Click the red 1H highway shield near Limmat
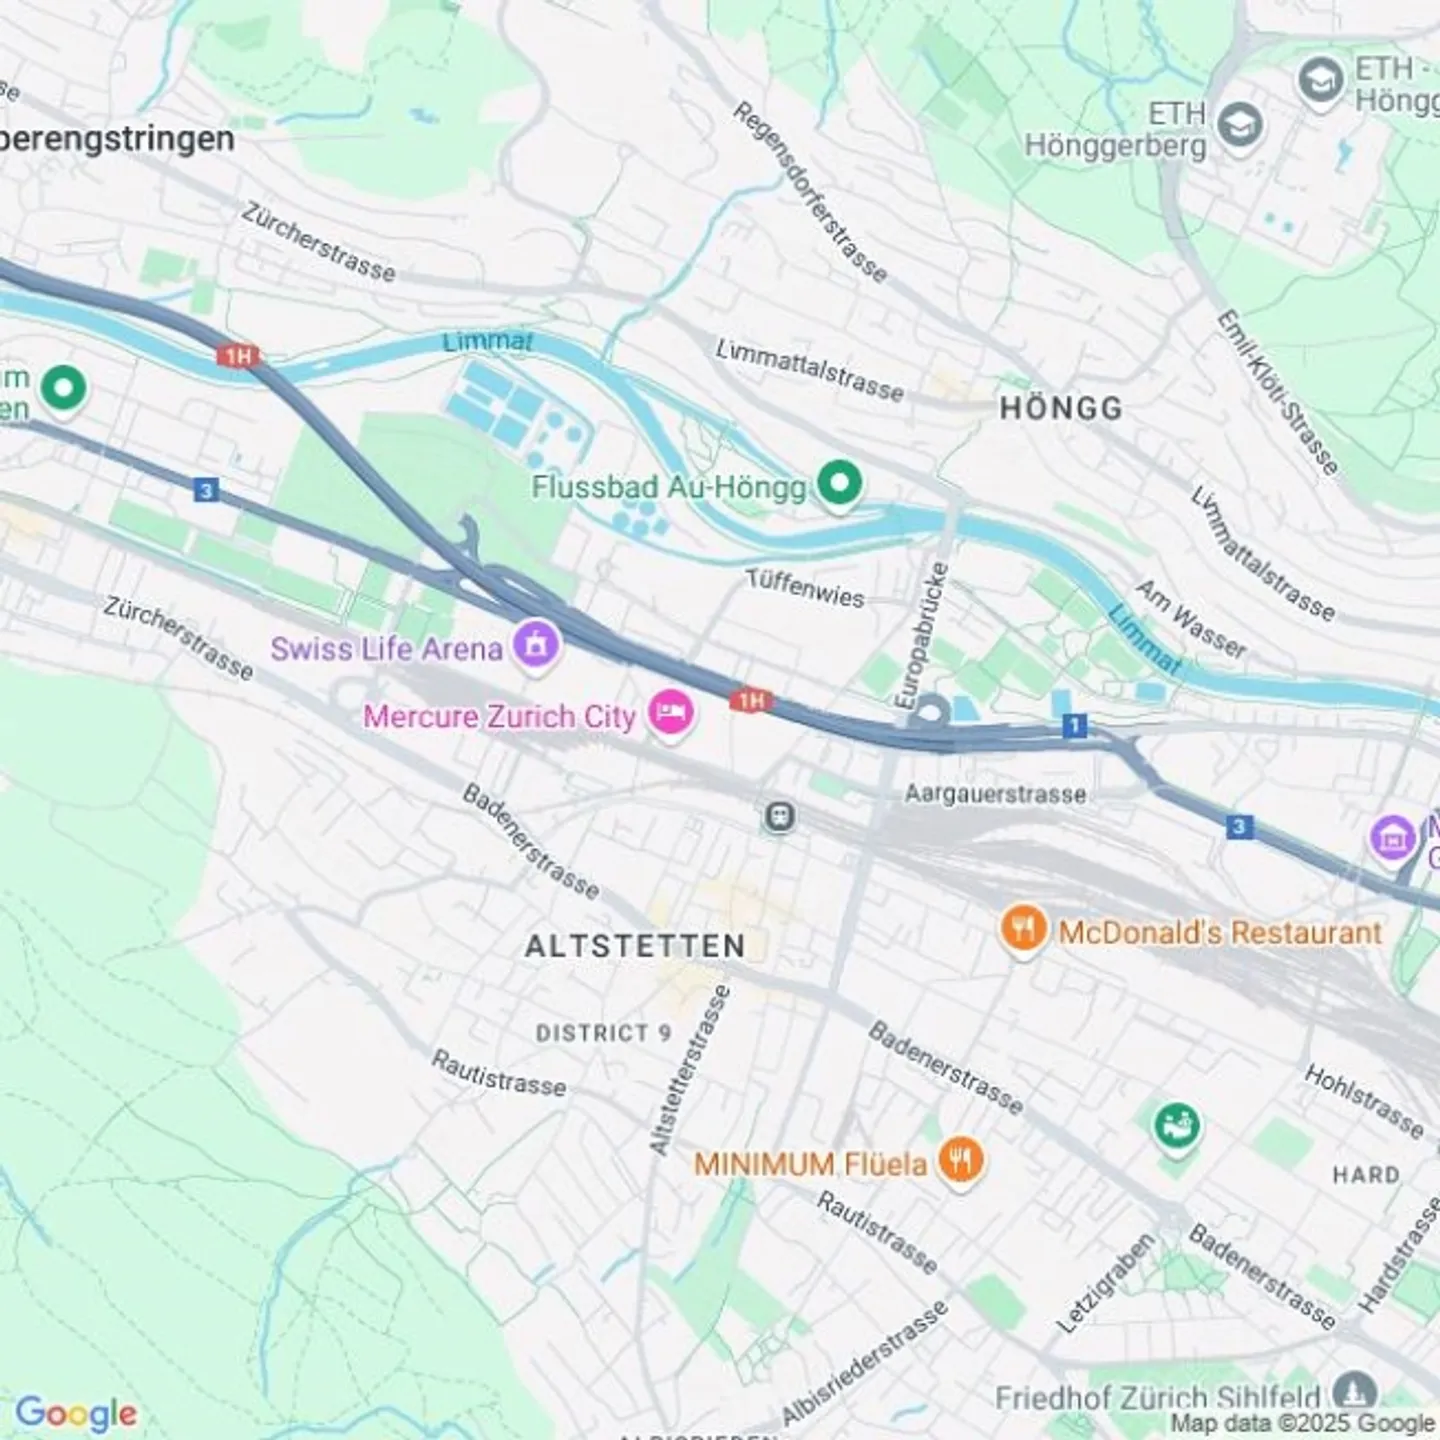The width and height of the screenshot is (1440, 1440). point(238,356)
